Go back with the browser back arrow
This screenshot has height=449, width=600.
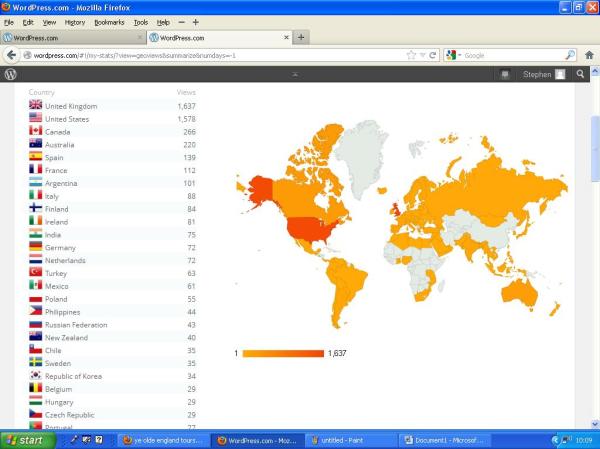point(11,56)
